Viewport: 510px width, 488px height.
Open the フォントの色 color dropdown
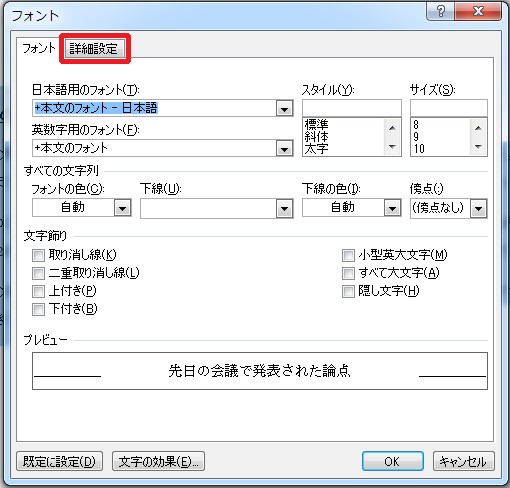122,208
